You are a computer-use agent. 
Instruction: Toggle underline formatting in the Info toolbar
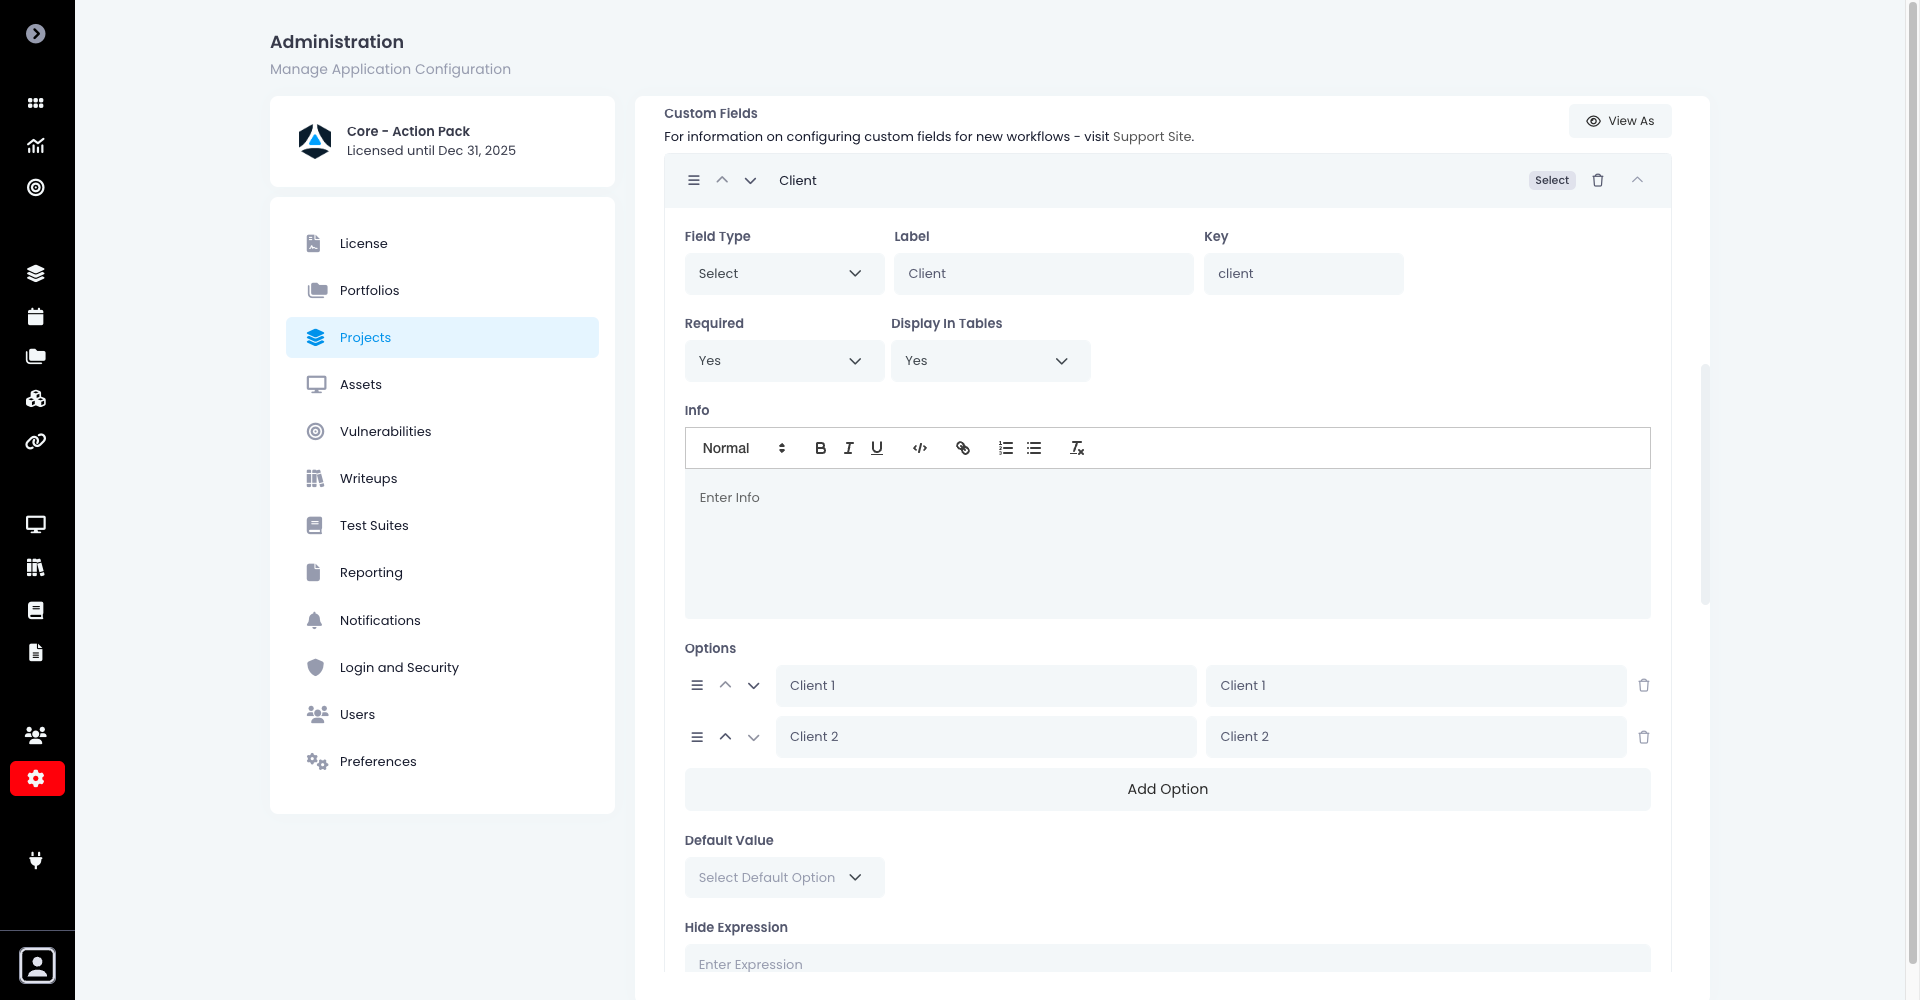pos(876,448)
